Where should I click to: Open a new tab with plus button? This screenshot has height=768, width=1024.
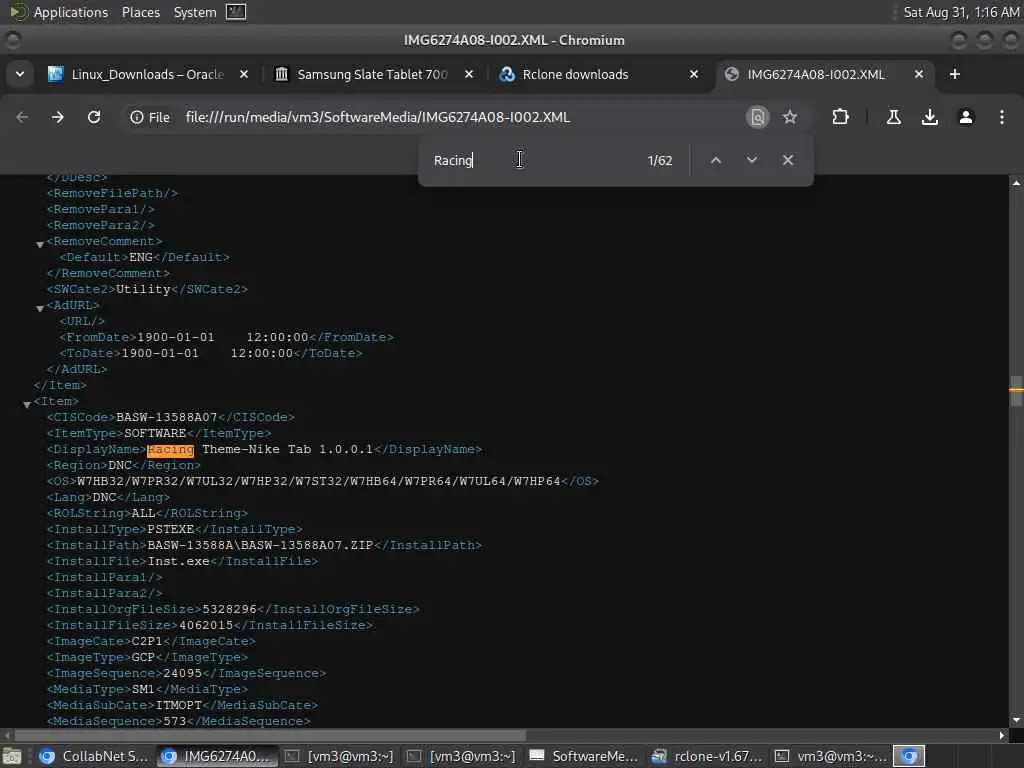pos(955,74)
